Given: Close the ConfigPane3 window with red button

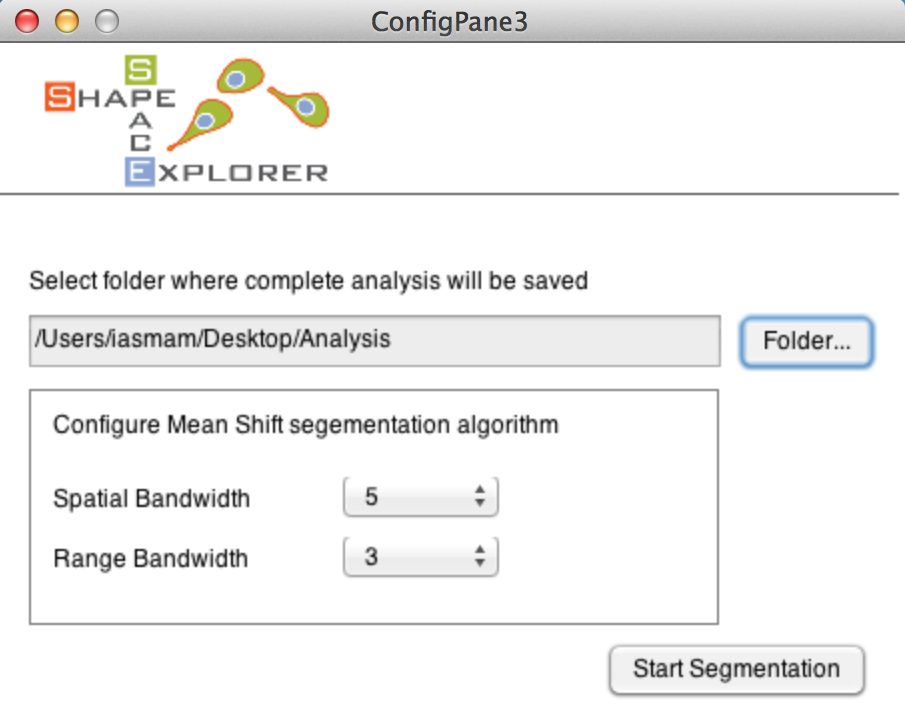Looking at the screenshot, I should click(27, 22).
